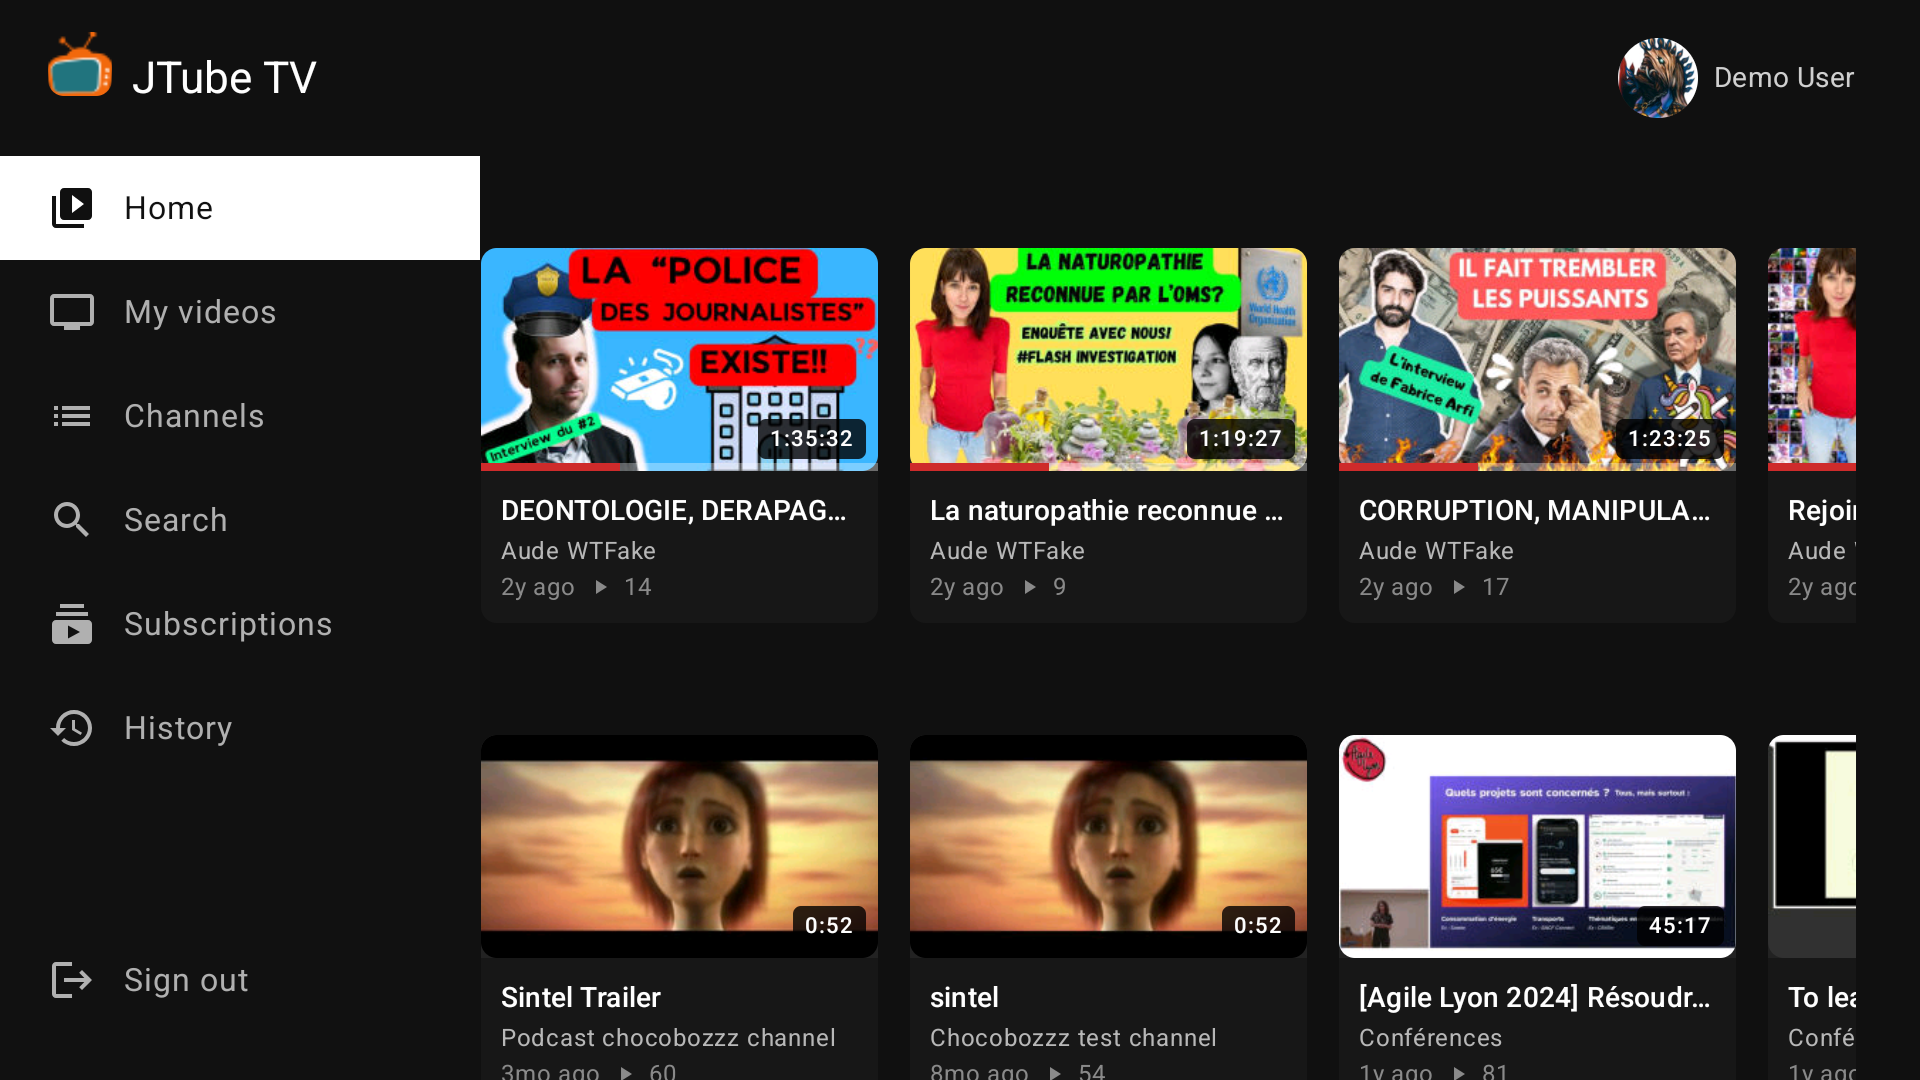Click the My videos monitor icon
Viewport: 1920px width, 1080px height.
[x=72, y=312]
